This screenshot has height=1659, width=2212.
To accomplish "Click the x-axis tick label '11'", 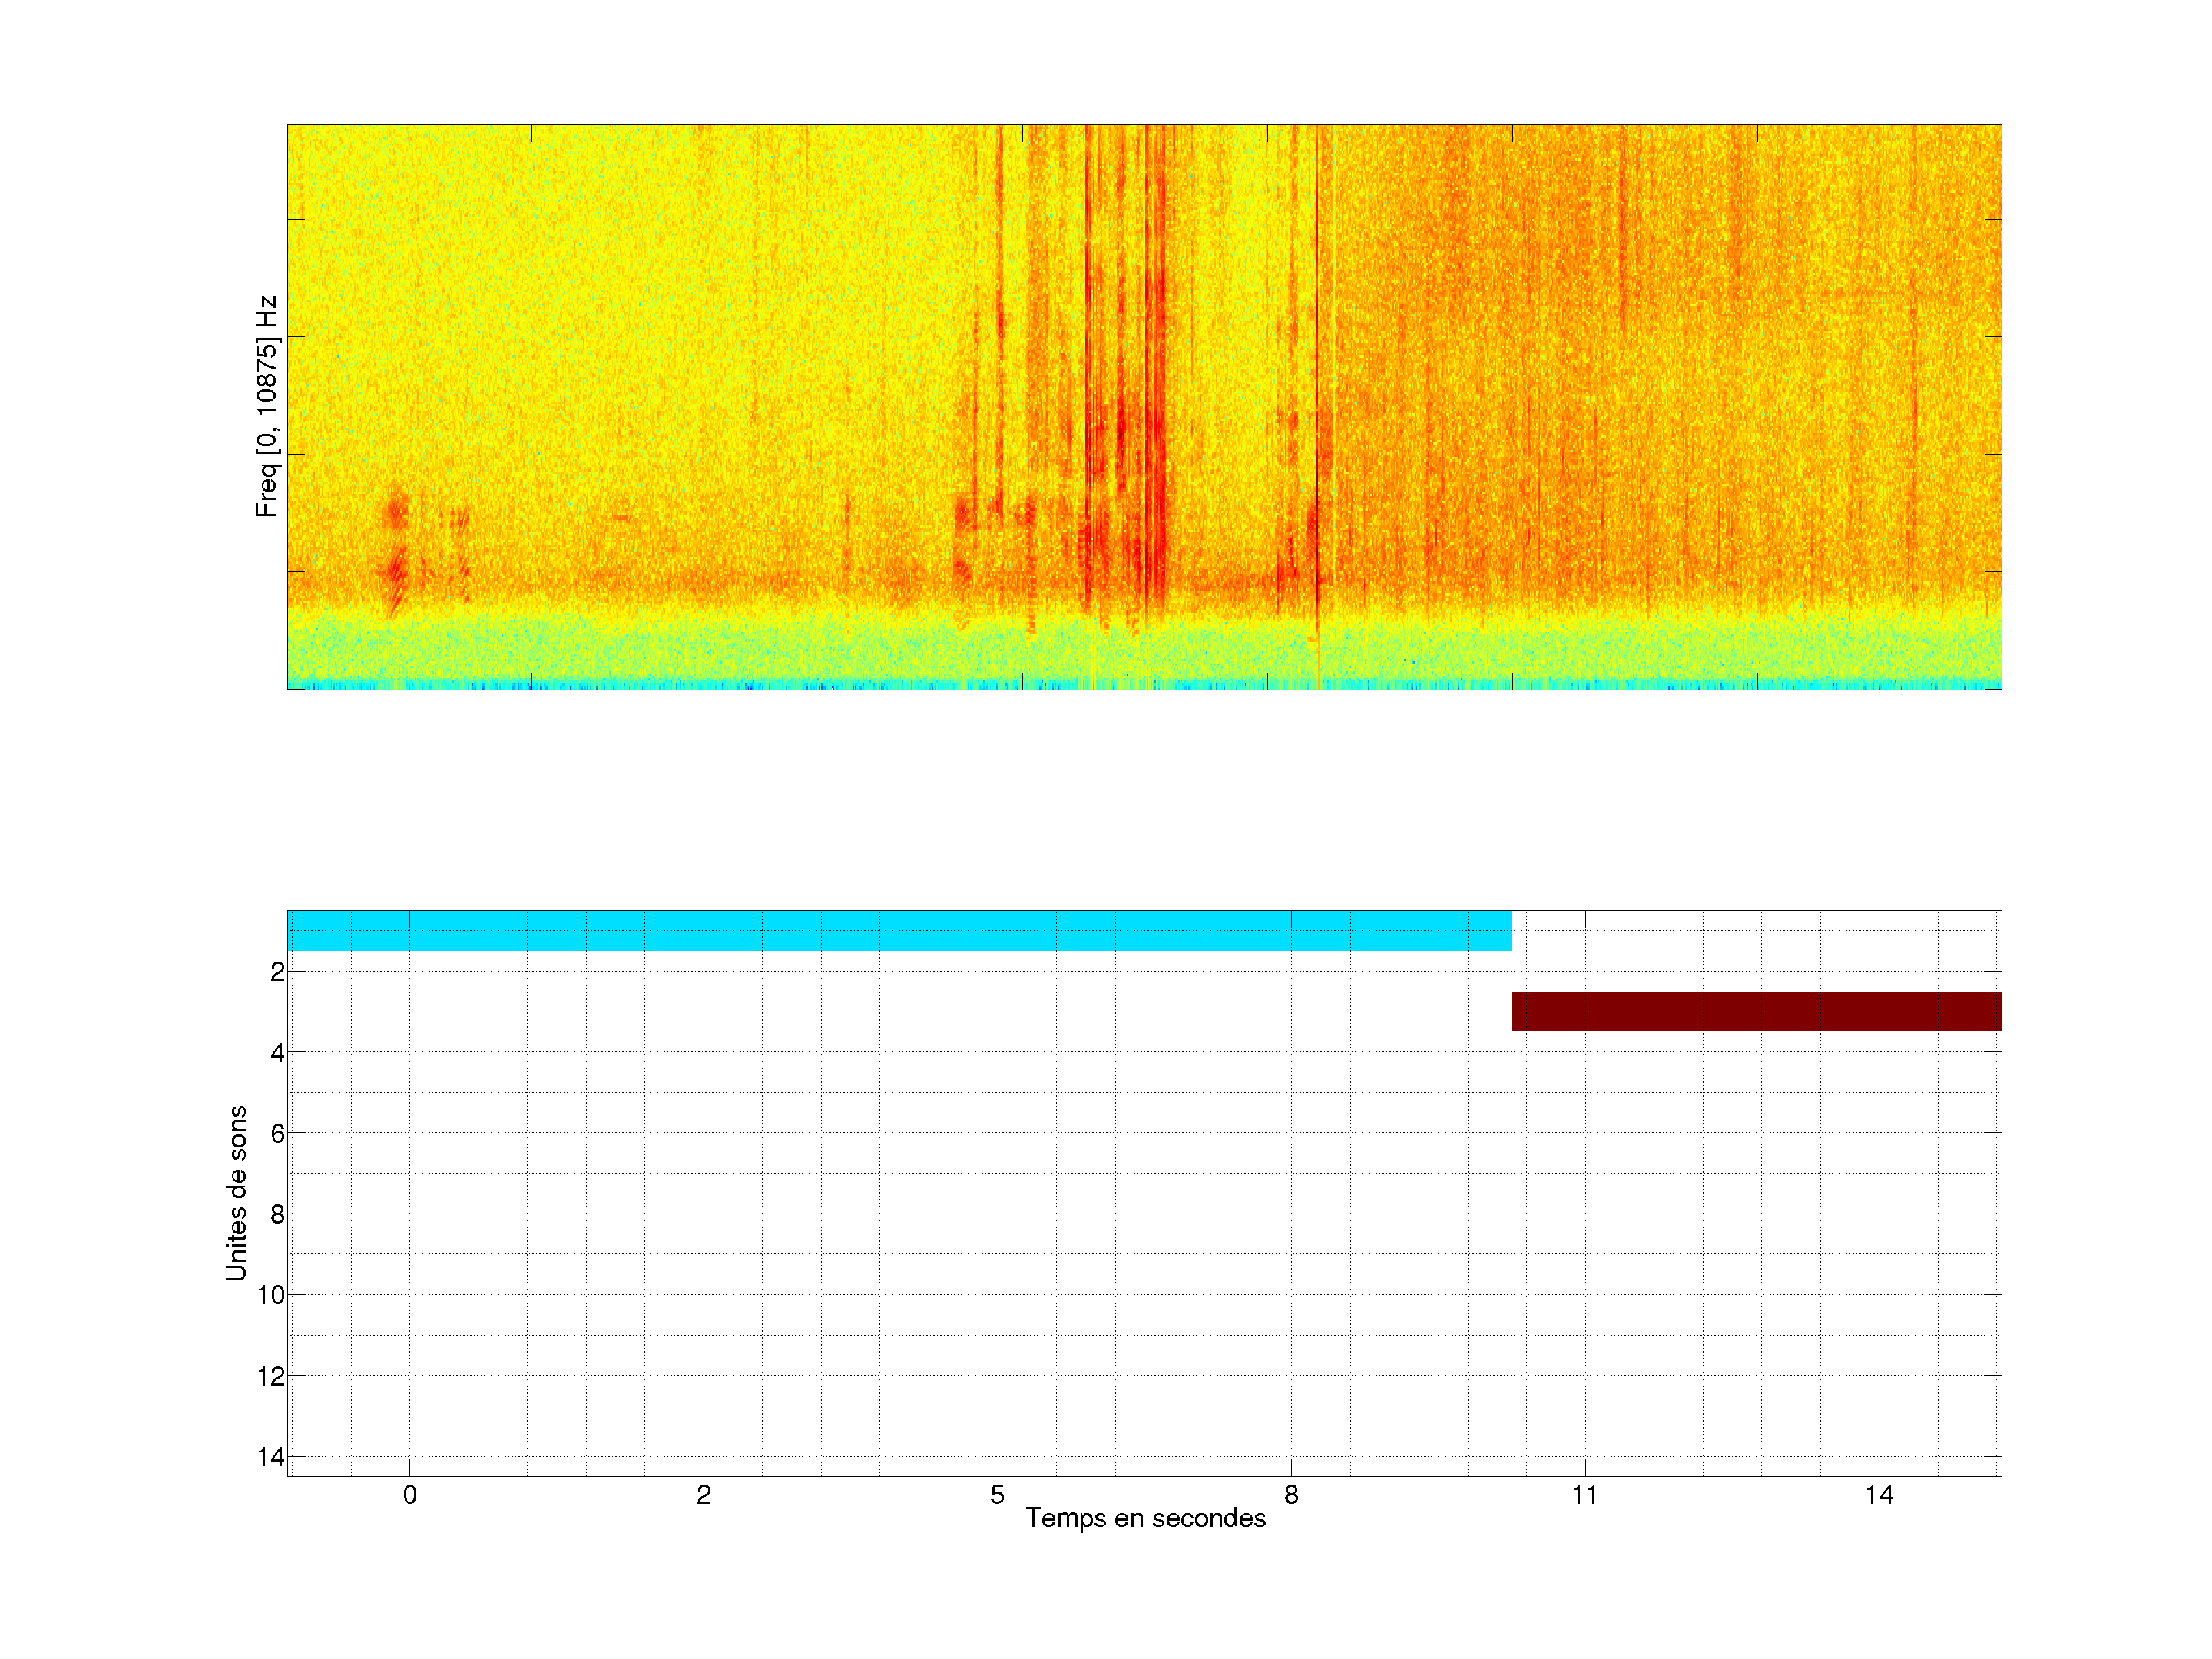I will pos(1585,1495).
